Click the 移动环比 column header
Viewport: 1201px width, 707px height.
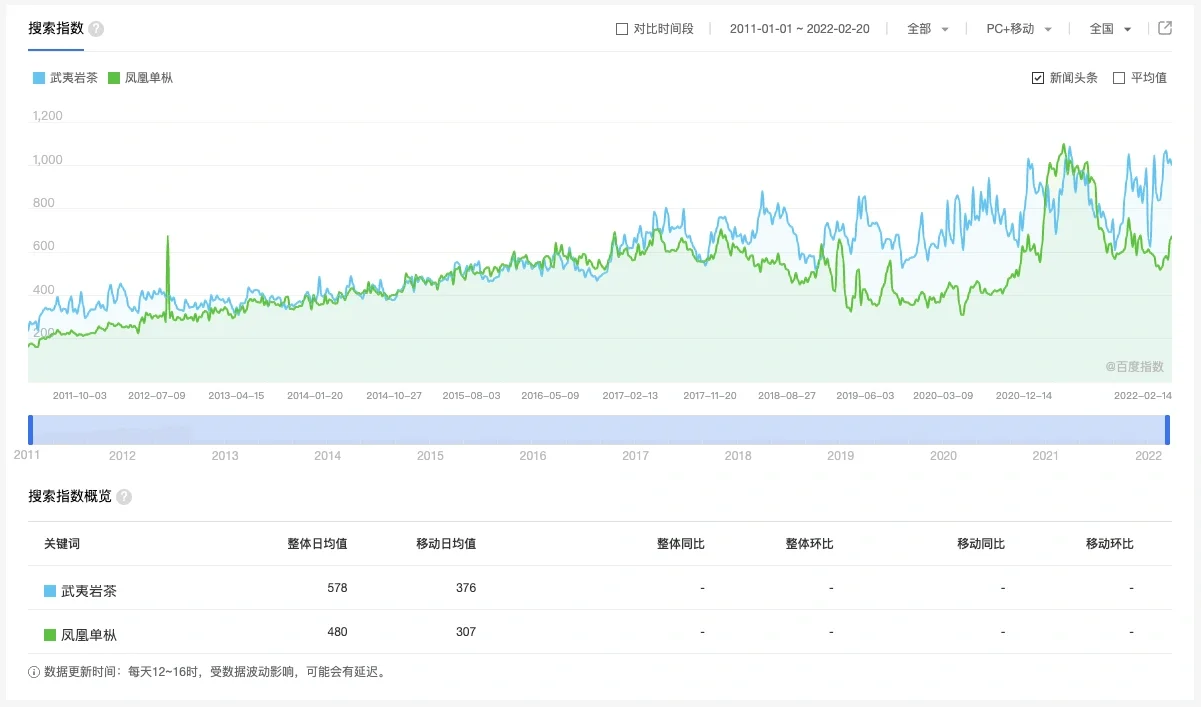point(1110,544)
